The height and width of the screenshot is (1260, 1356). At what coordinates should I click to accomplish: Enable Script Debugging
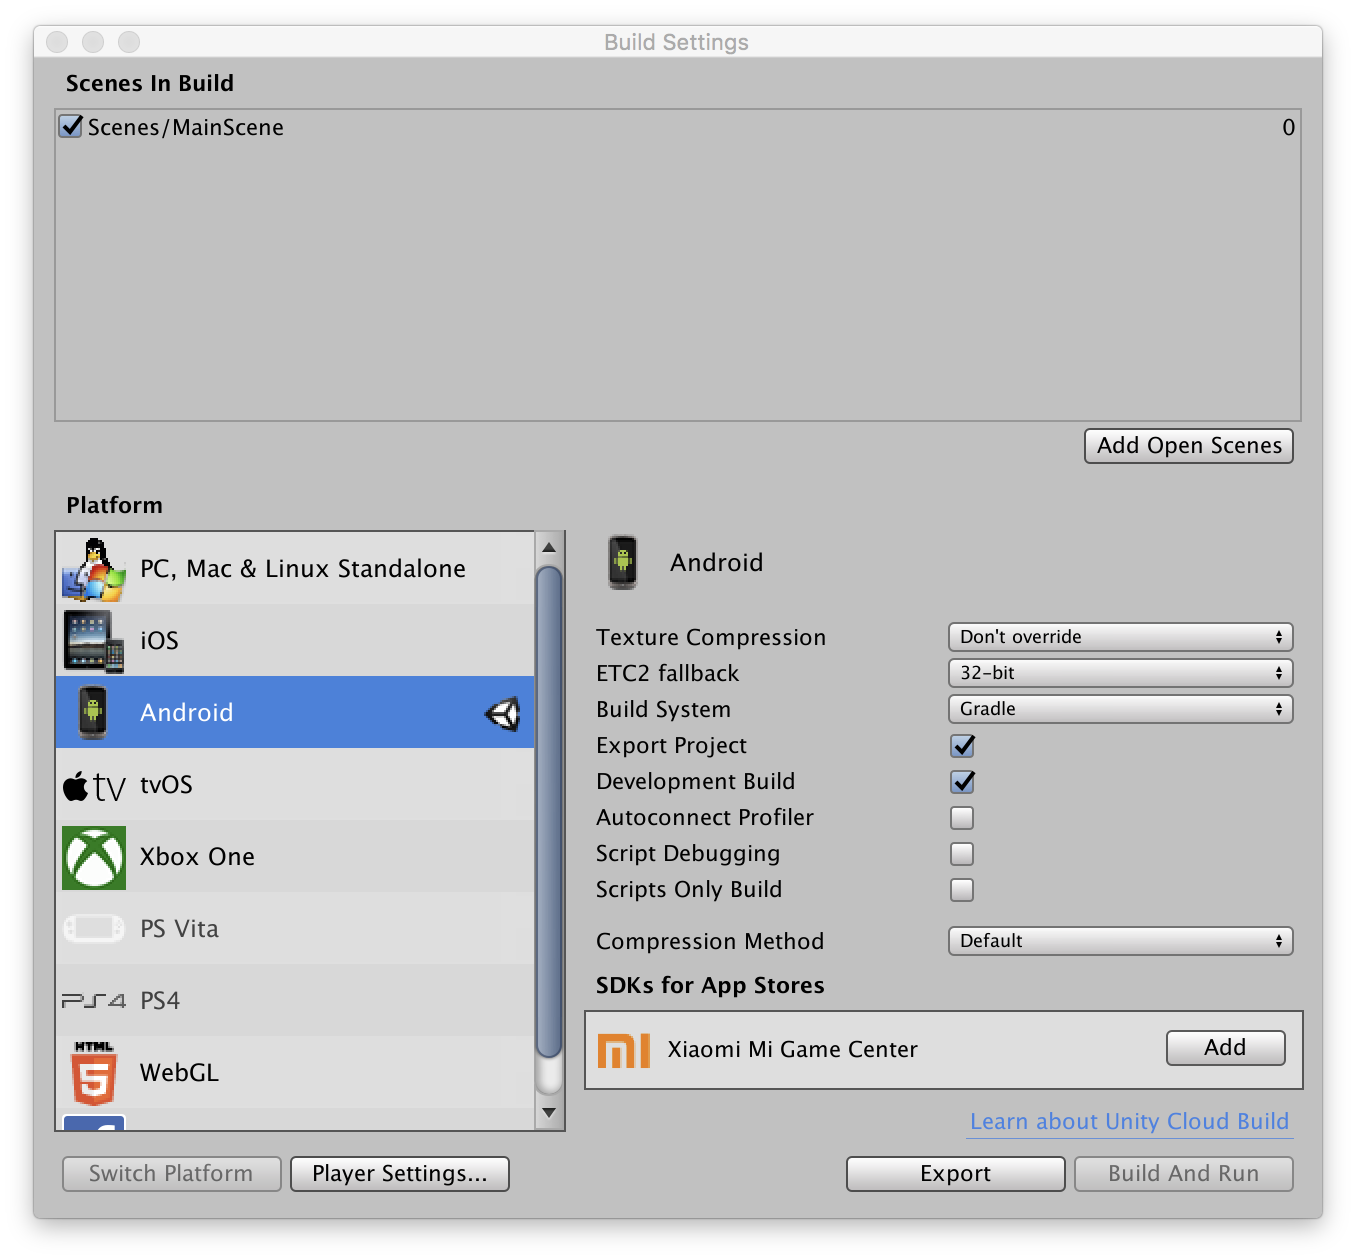pos(961,854)
